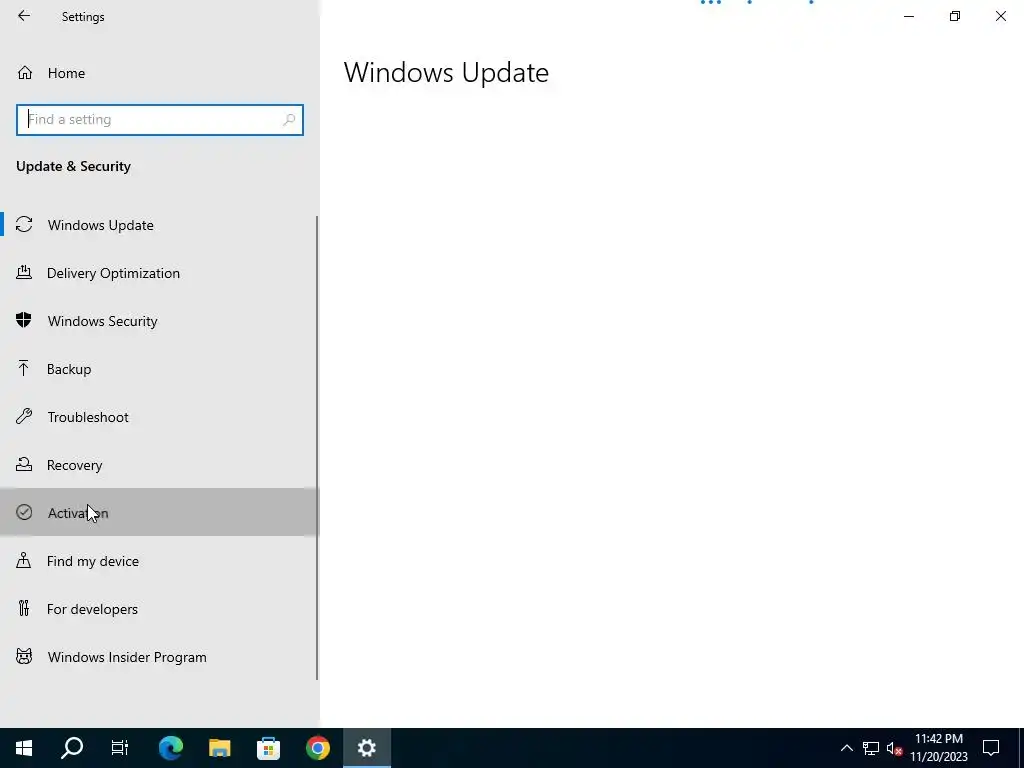Click the search magnifier in Find a setting

[x=289, y=120]
